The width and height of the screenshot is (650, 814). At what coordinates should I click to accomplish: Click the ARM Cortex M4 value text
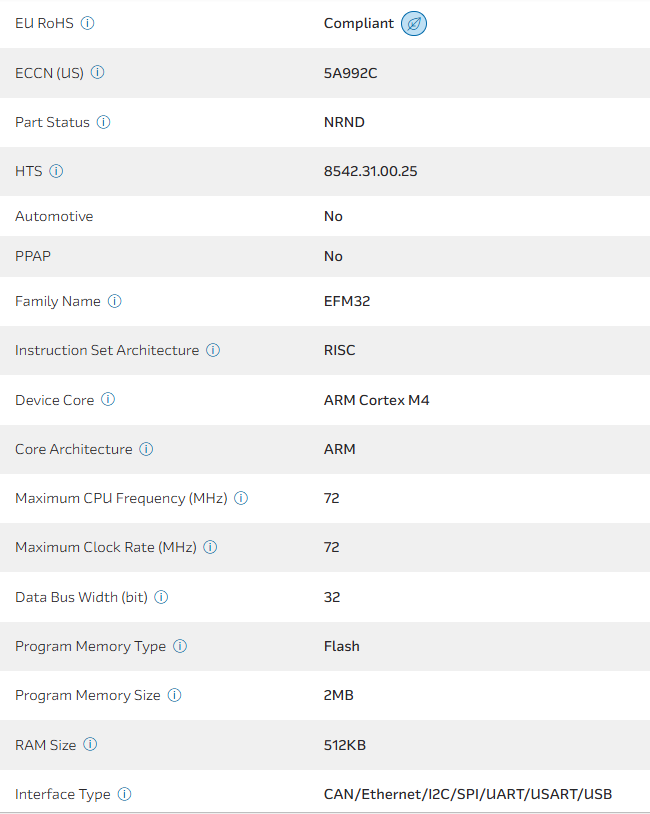tap(376, 400)
